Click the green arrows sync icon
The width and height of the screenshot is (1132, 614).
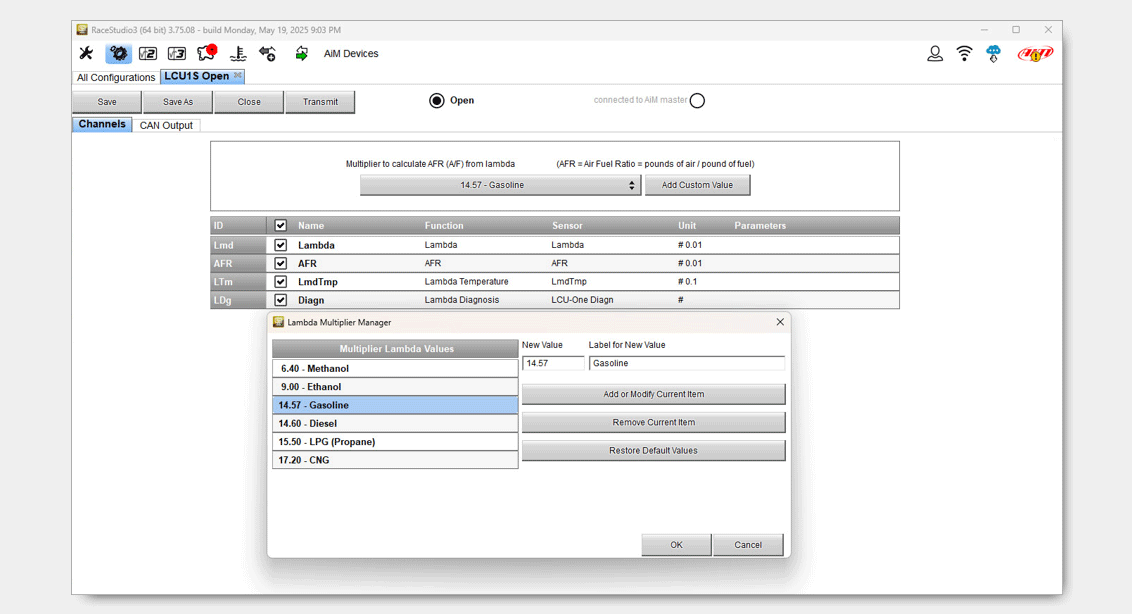(301, 54)
